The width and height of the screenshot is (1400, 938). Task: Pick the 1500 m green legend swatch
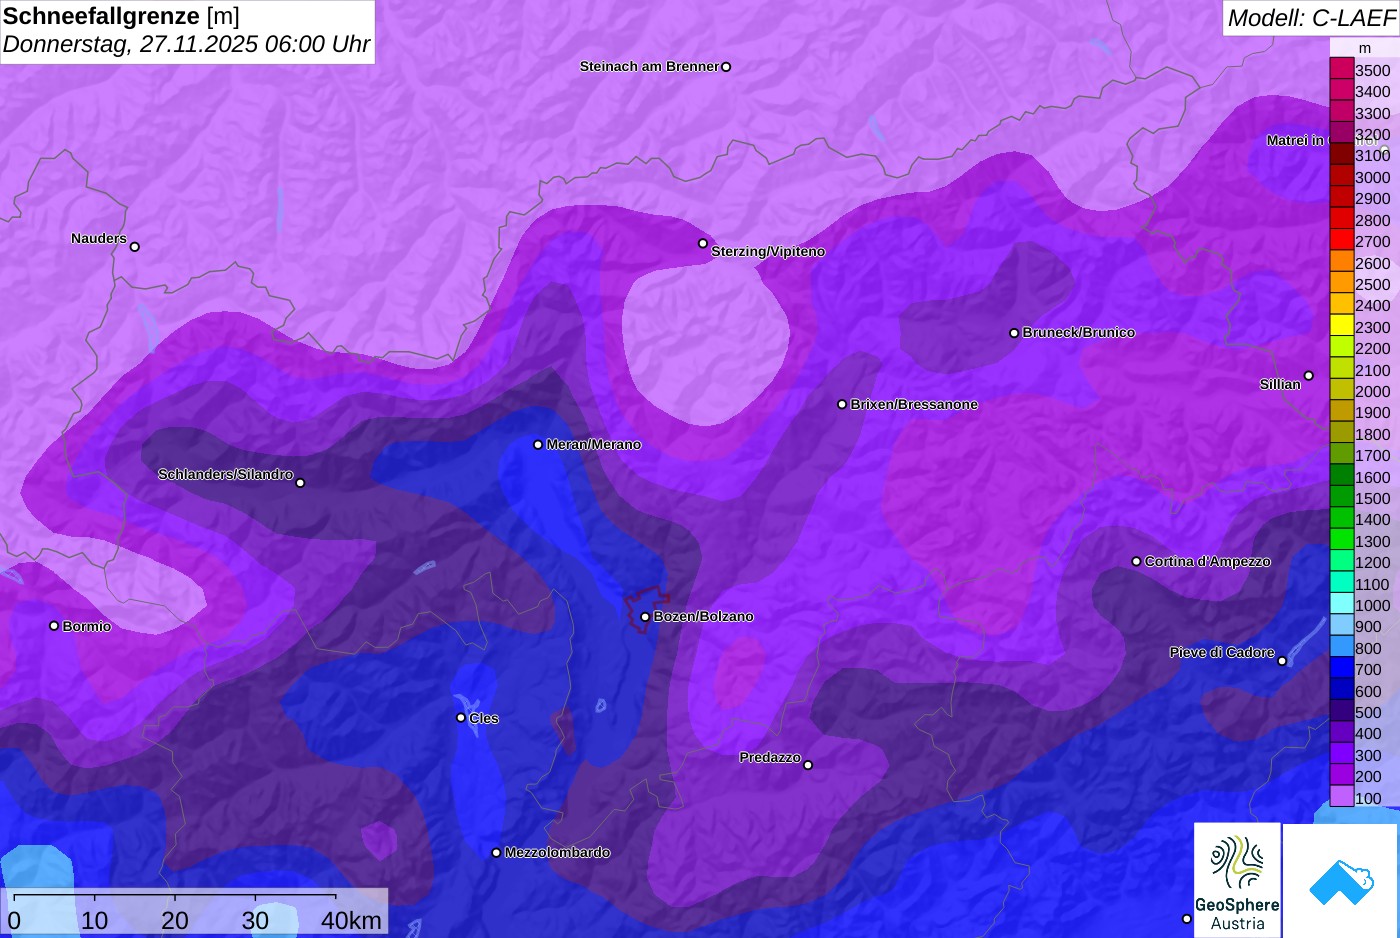[x=1341, y=498]
